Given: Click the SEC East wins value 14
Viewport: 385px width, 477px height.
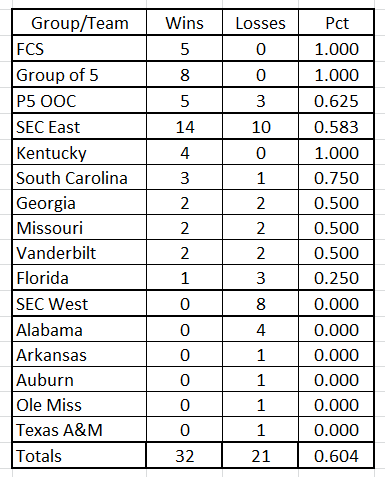Looking at the screenshot, I should [x=184, y=126].
